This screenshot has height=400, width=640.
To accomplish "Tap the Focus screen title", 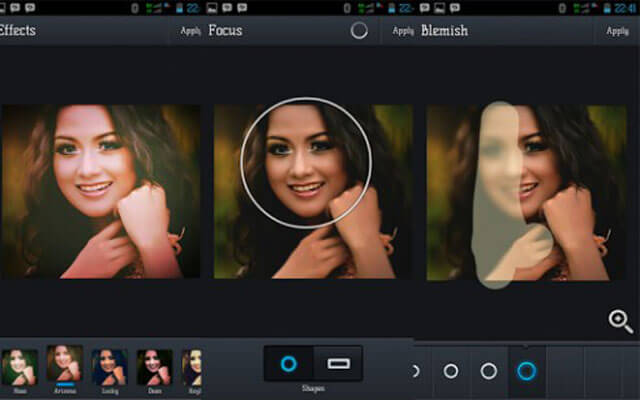I will (x=225, y=31).
